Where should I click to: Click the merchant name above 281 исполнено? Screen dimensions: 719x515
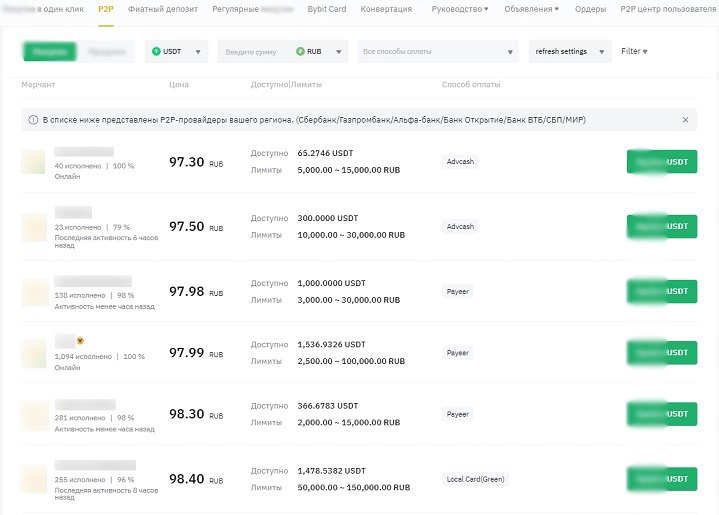click(x=85, y=404)
